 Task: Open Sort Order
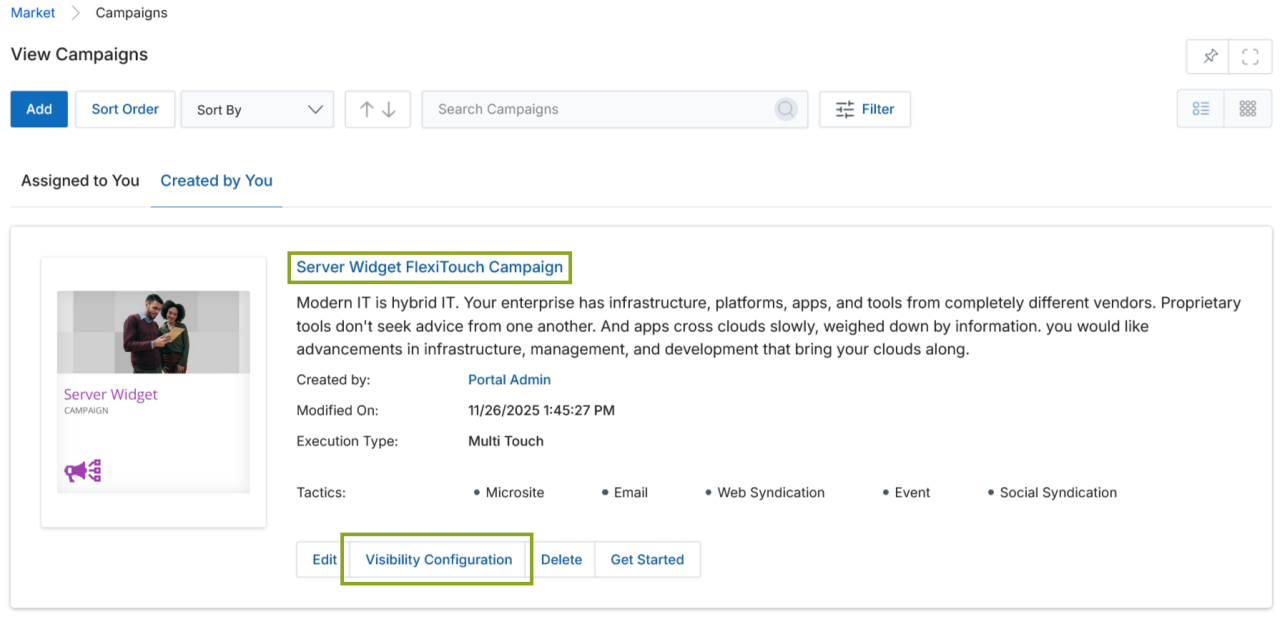(125, 109)
